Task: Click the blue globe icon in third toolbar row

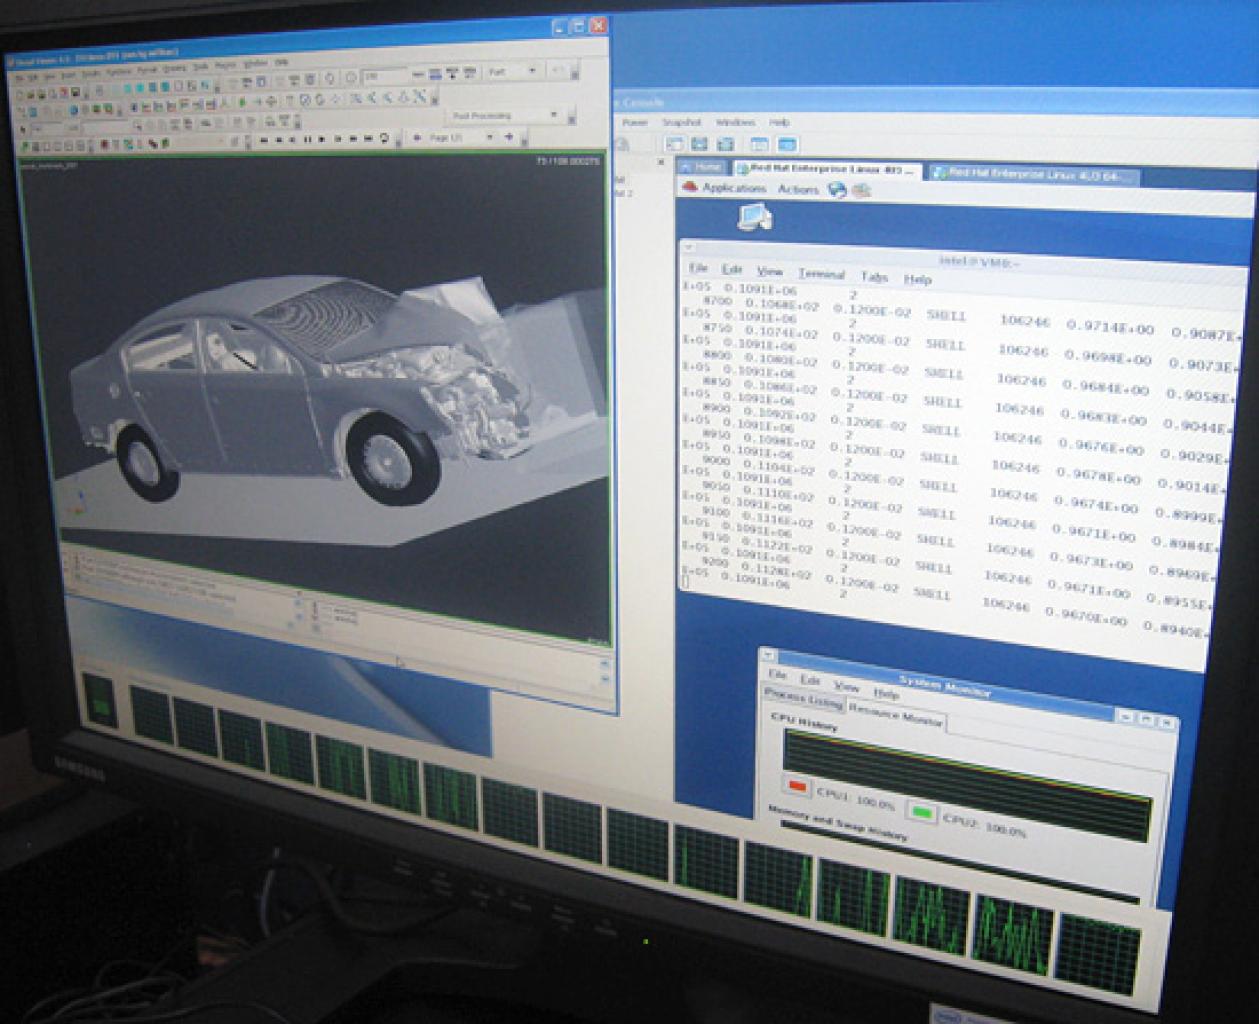Action: 73,111
